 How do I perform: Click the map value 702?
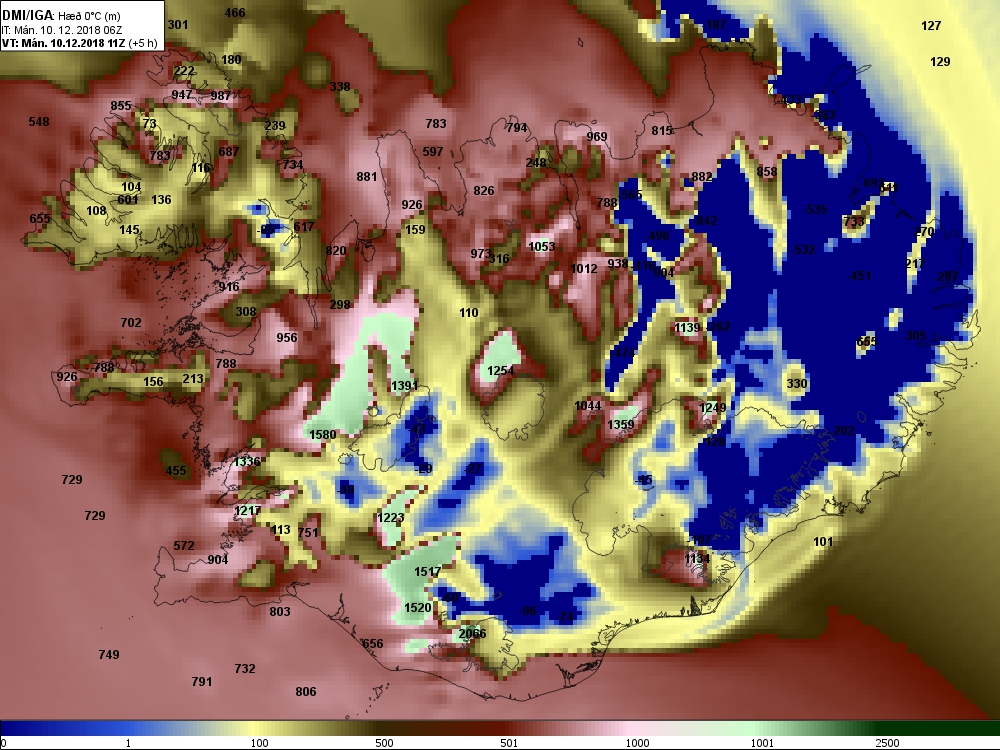point(131,323)
